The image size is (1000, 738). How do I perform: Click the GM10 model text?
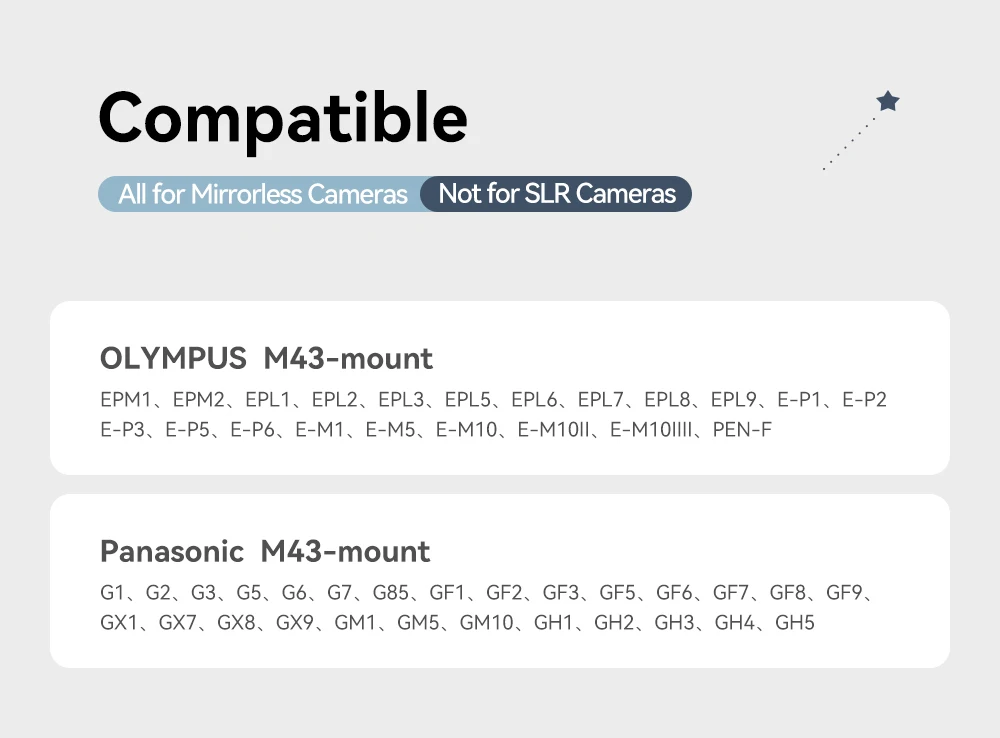(x=486, y=623)
